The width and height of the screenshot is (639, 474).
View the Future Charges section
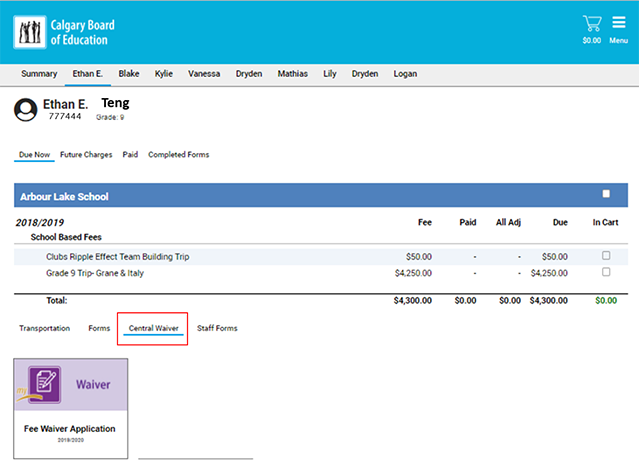point(86,155)
